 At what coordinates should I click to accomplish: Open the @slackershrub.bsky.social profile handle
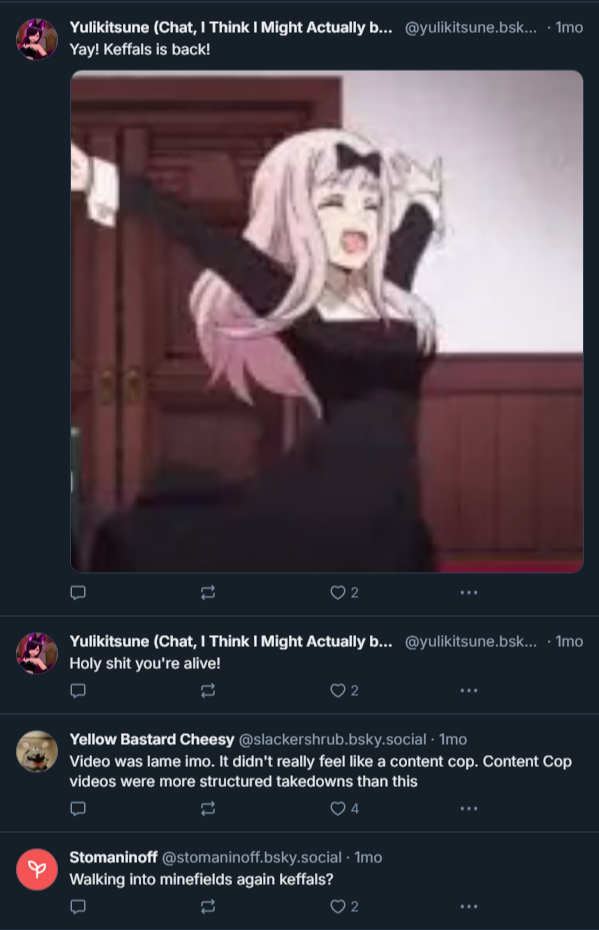[x=332, y=740]
